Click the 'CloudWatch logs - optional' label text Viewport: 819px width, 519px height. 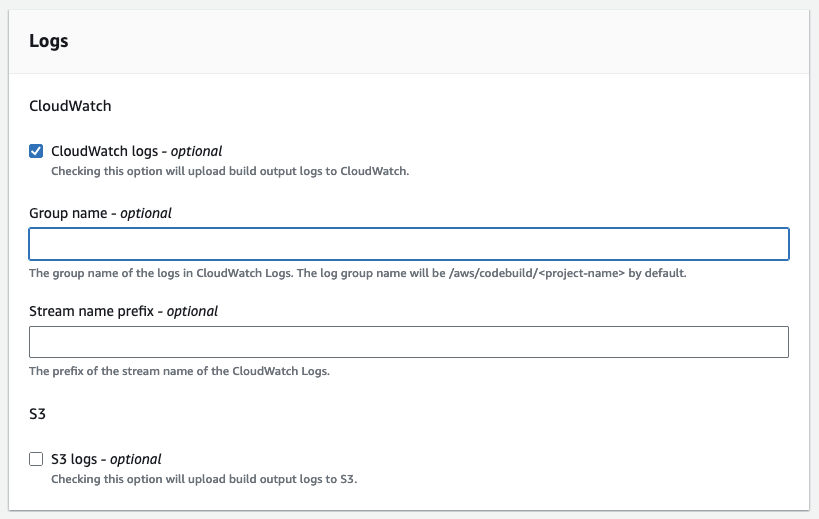136,152
